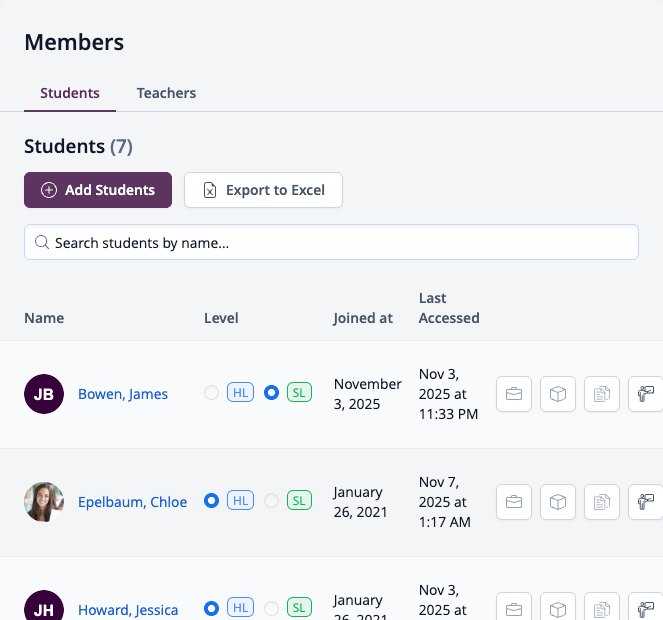
Task: Select HL radio for Bowen, James
Action: 211,392
